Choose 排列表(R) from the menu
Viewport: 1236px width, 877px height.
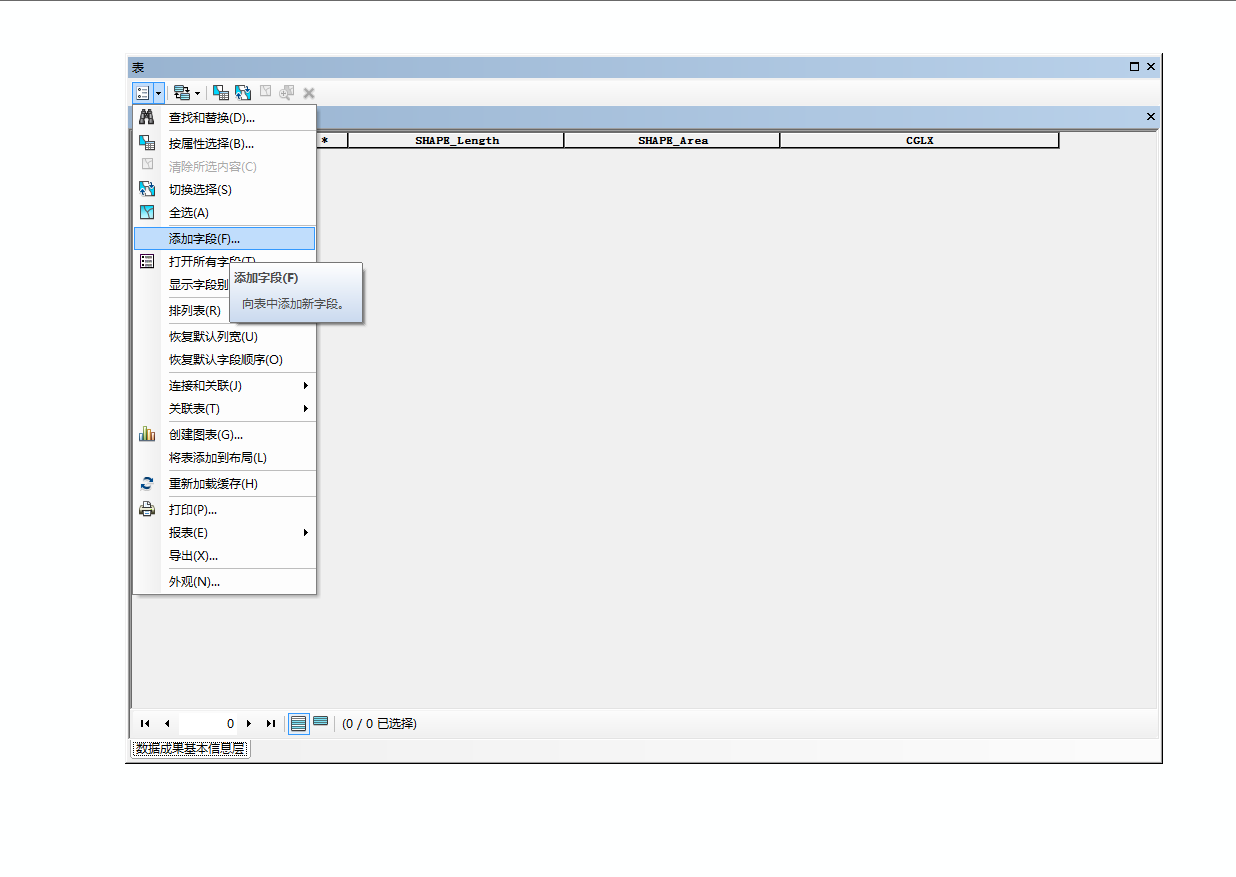pyautogui.click(x=225, y=310)
